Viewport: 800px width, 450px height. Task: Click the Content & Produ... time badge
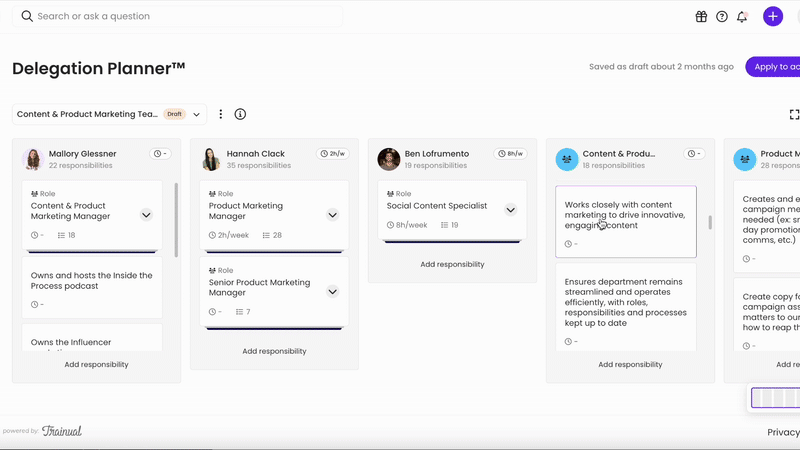pyautogui.click(x=694, y=154)
